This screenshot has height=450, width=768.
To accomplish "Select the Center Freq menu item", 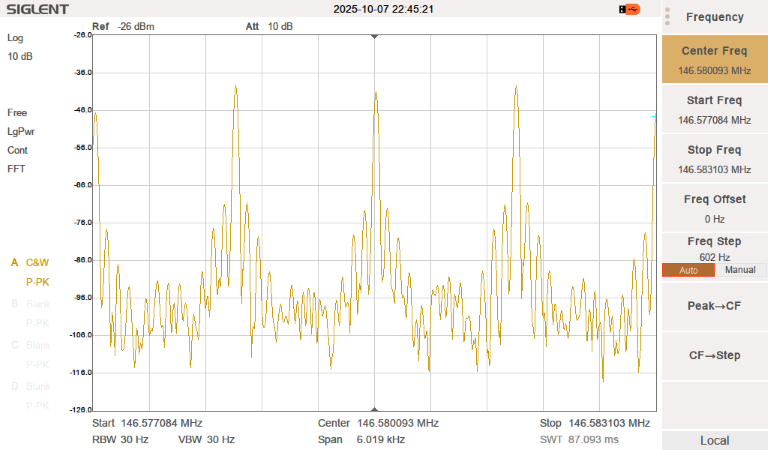I will (714, 59).
